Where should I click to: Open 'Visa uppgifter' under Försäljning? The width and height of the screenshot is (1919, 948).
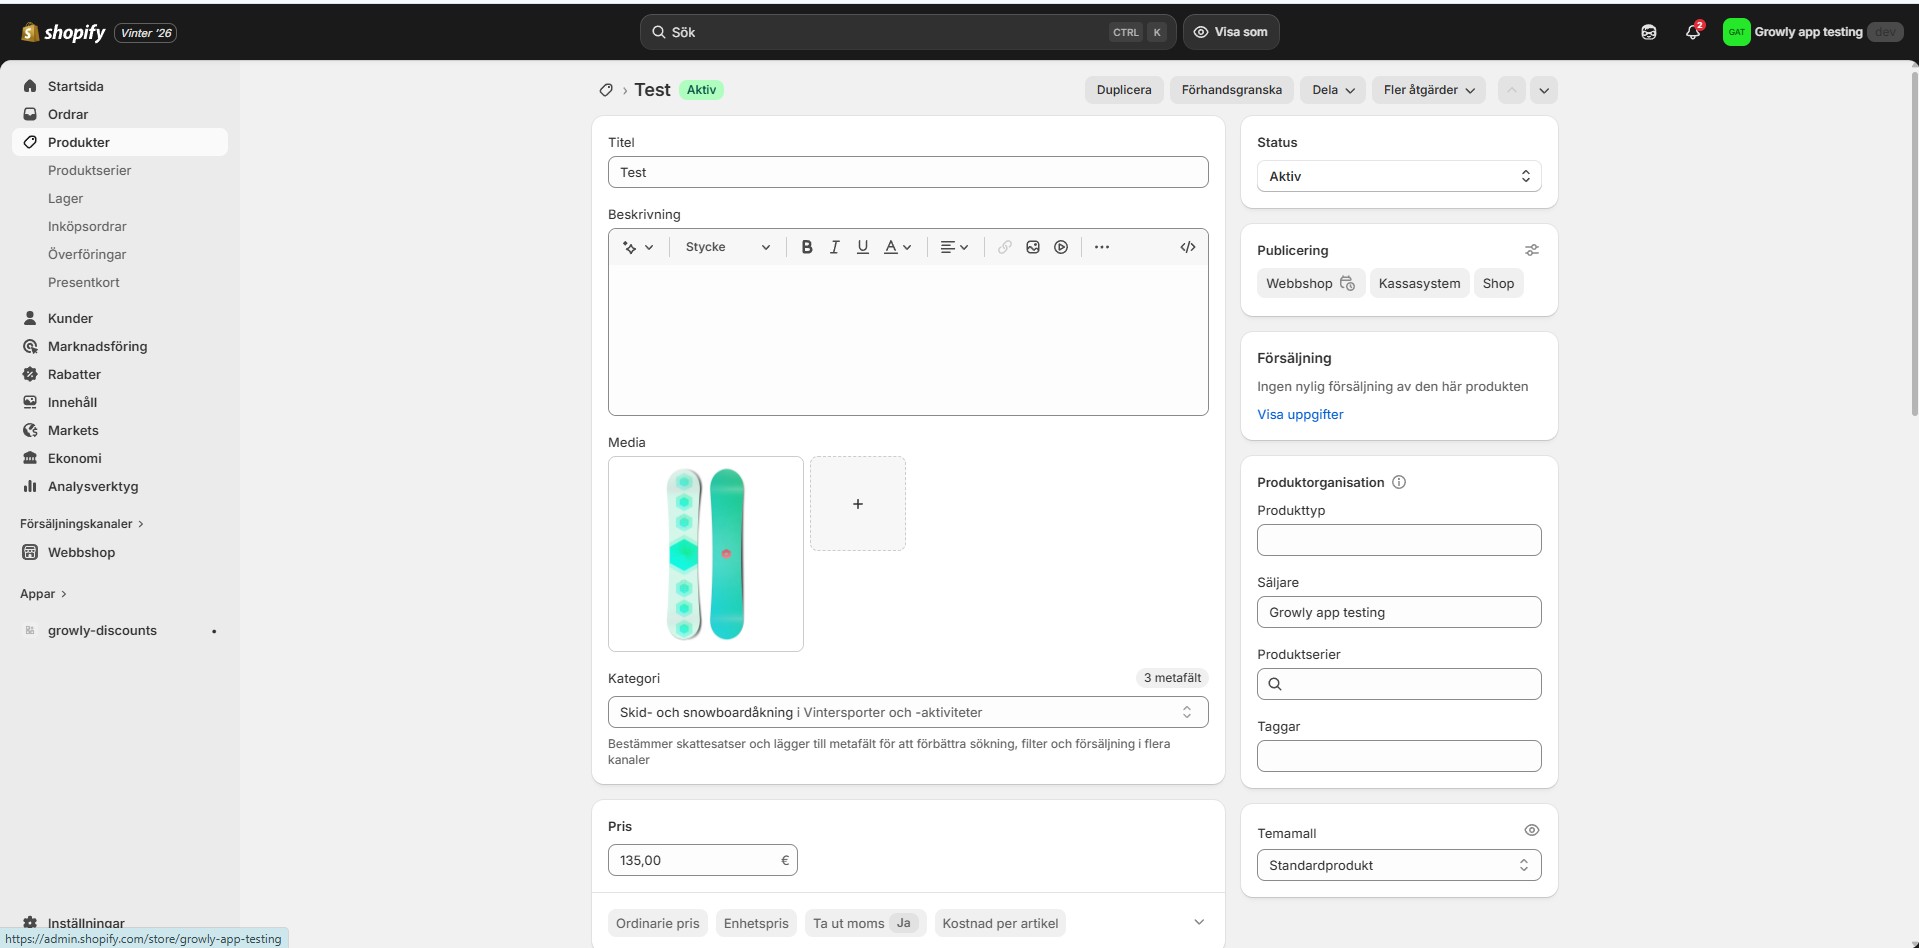[1300, 414]
